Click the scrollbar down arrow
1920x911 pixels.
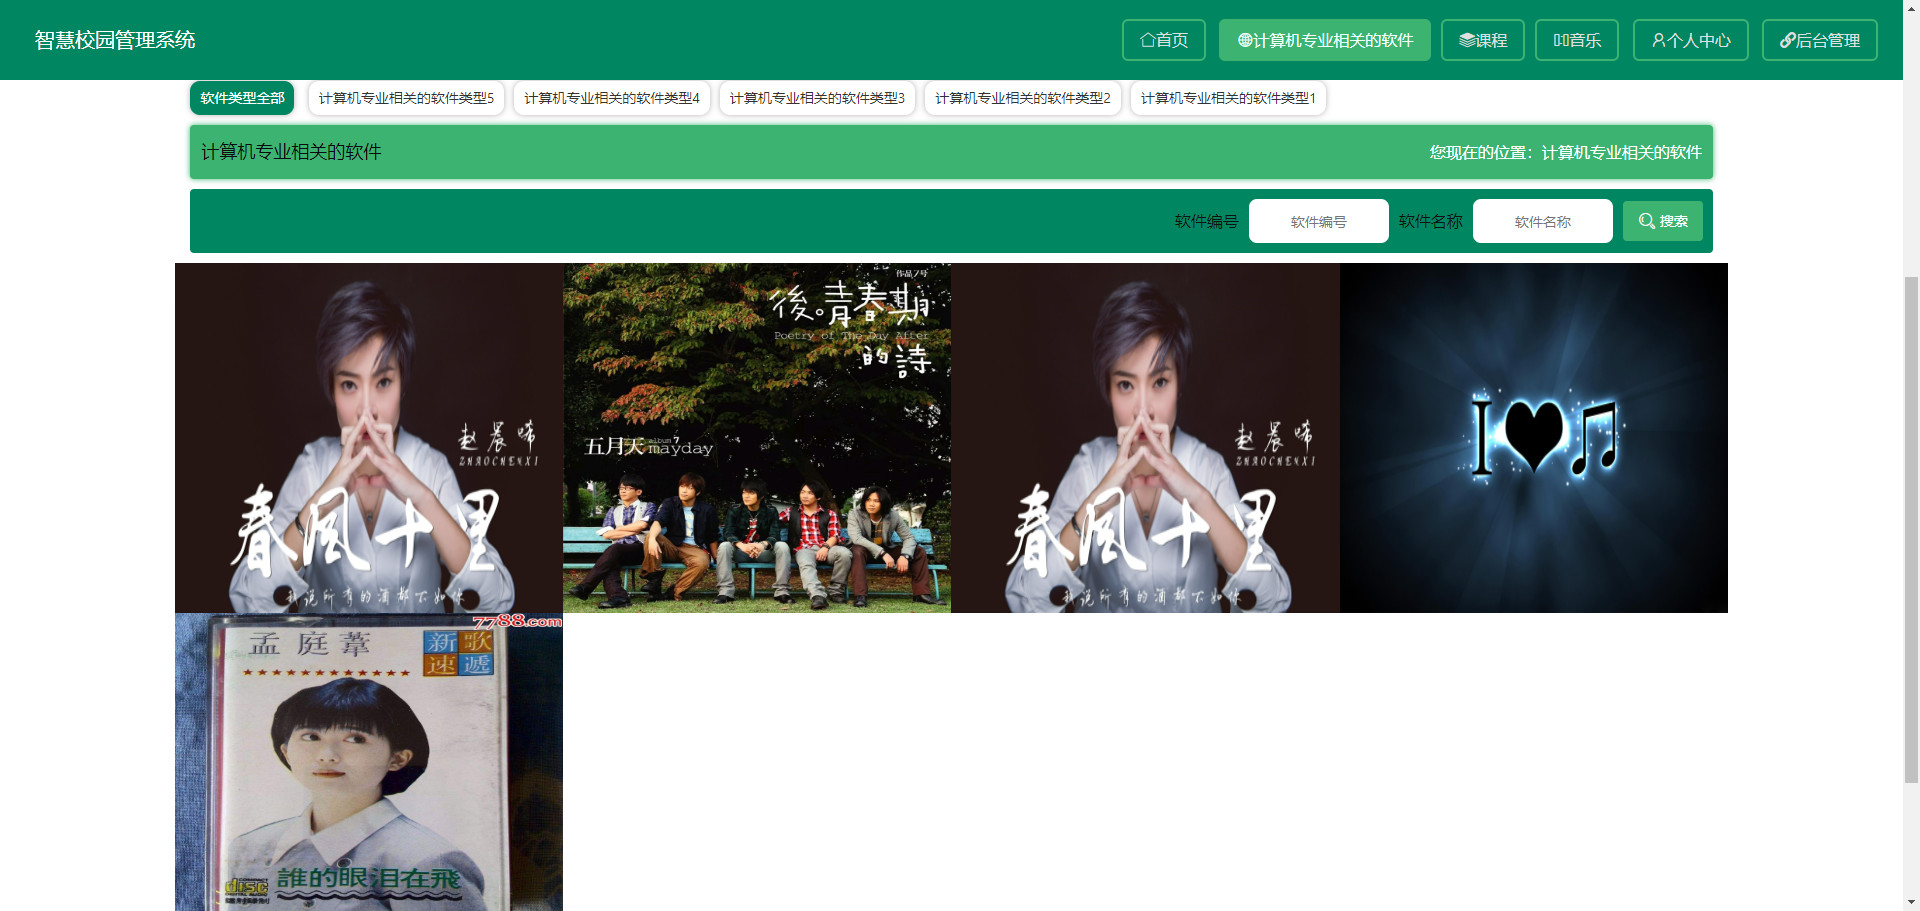tap(1911, 902)
